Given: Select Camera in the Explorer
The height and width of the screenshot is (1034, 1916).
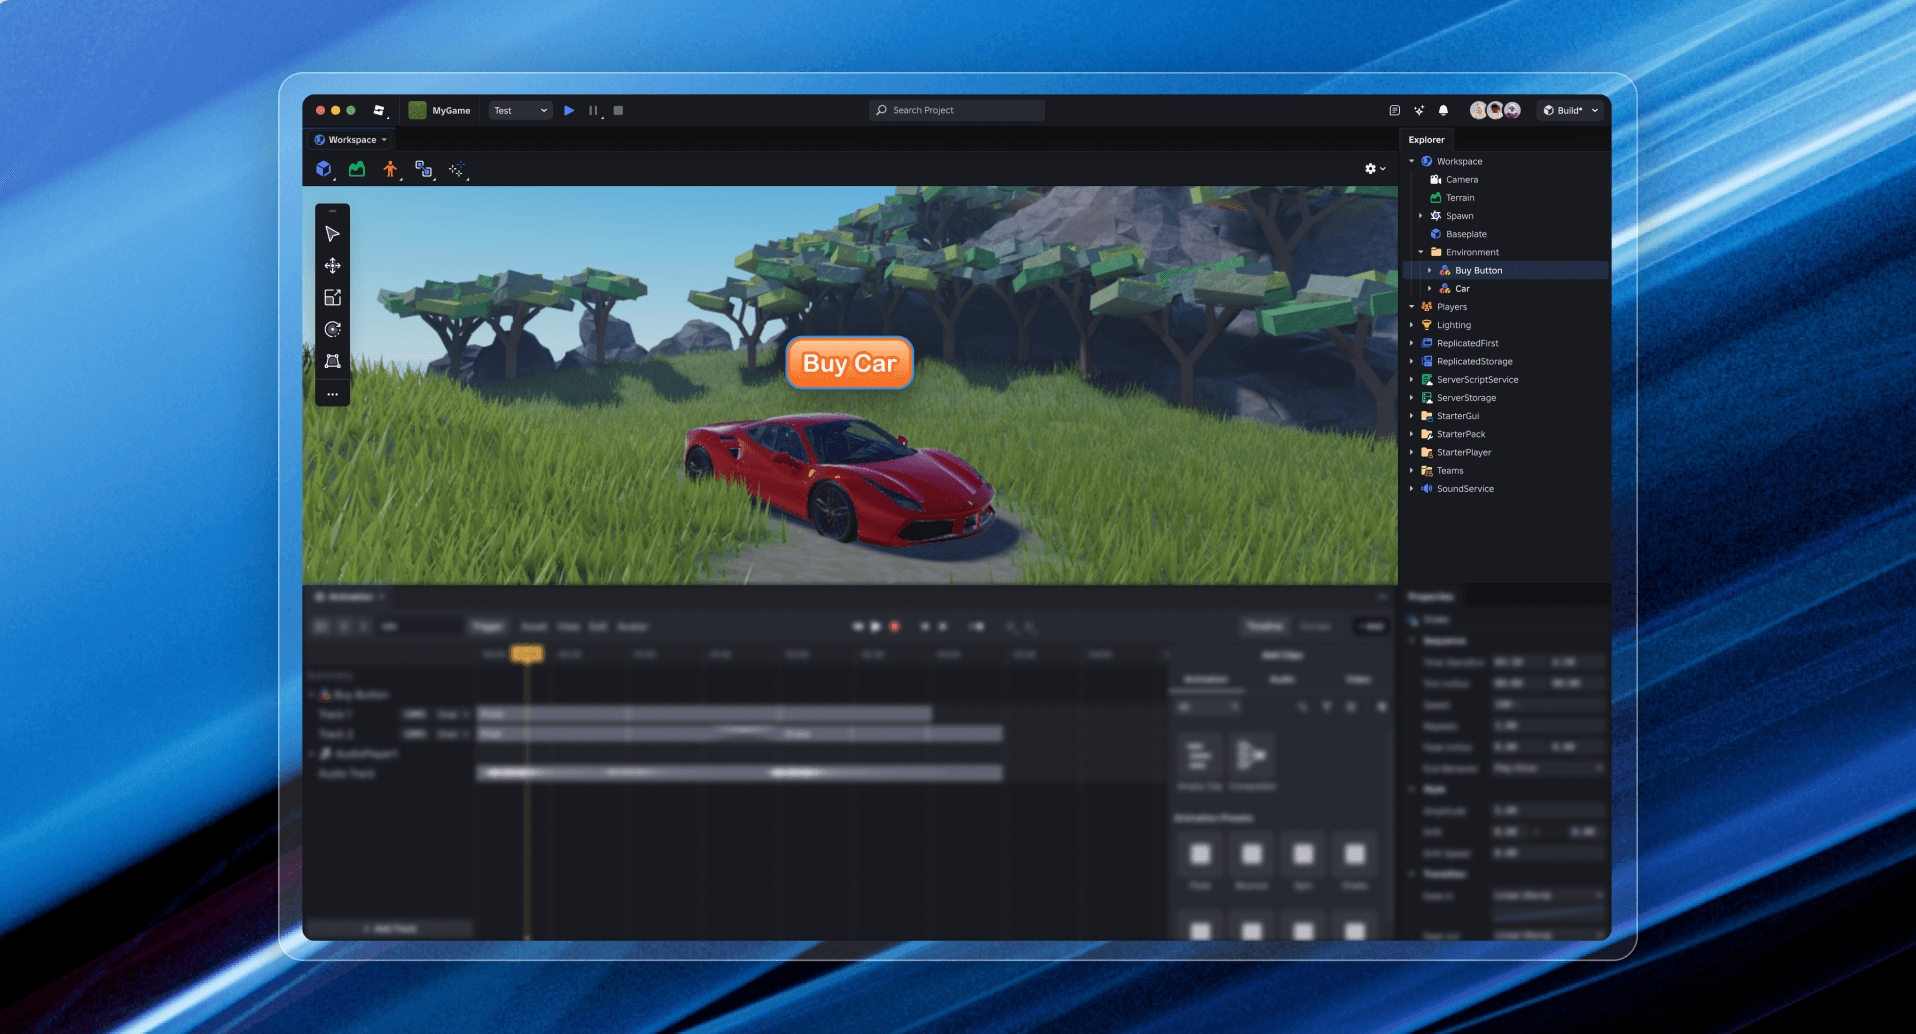Looking at the screenshot, I should pyautogui.click(x=1461, y=180).
